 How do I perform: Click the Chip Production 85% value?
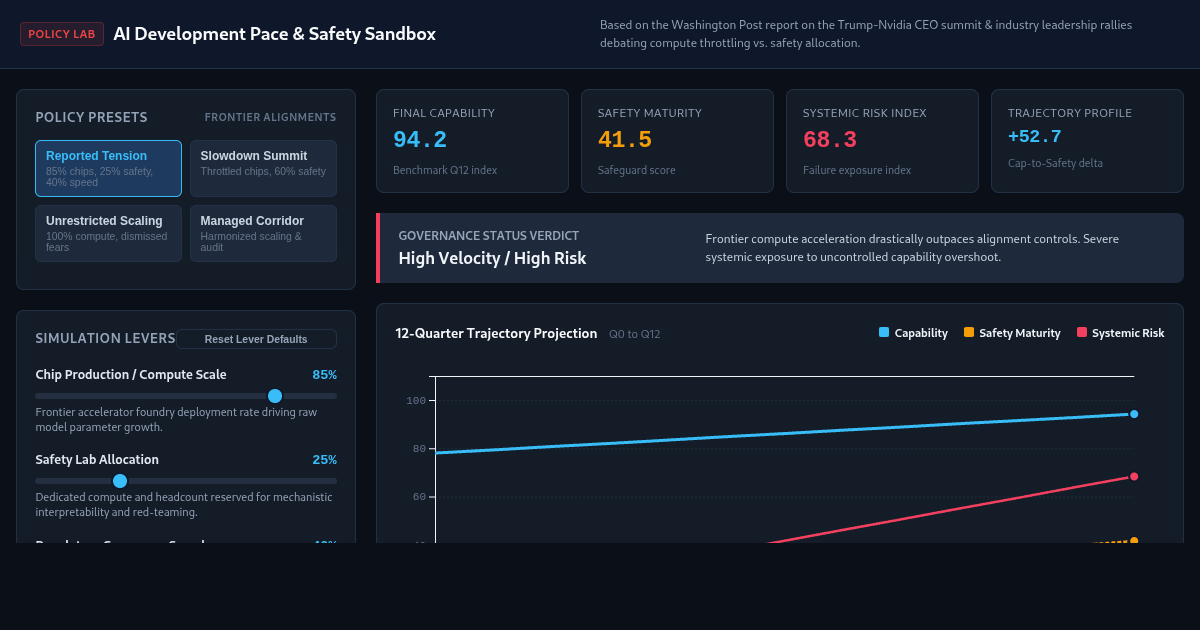(325, 375)
